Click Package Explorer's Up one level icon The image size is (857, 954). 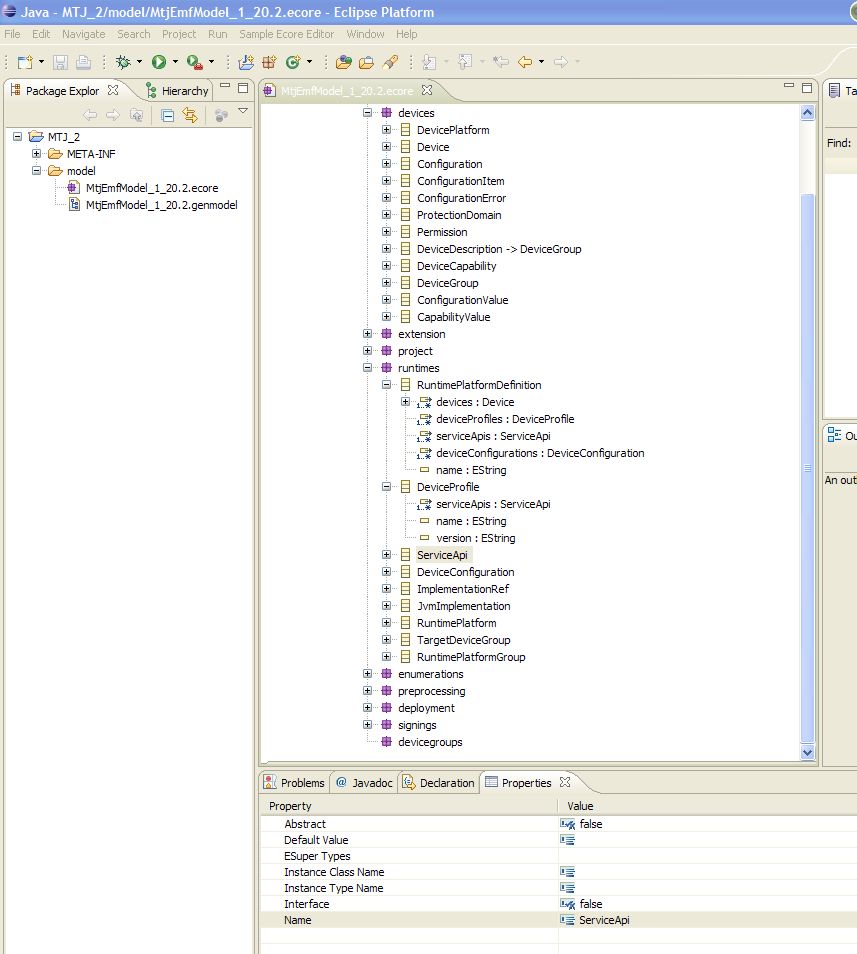(136, 115)
